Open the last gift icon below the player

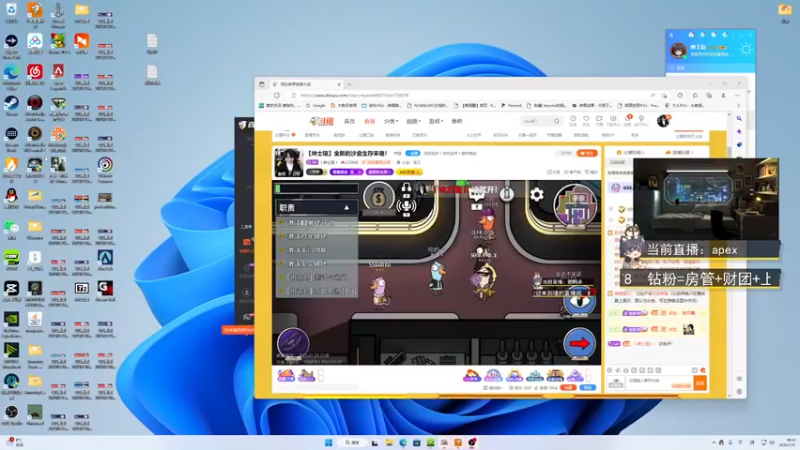point(575,376)
